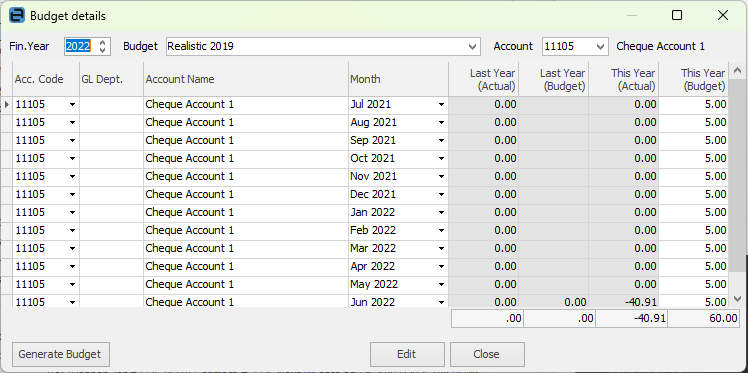The image size is (748, 373).
Task: Maximize the Budget details window
Action: [676, 16]
